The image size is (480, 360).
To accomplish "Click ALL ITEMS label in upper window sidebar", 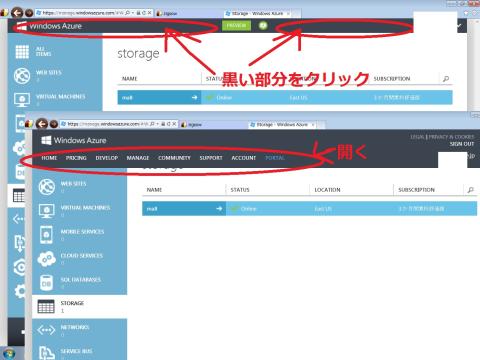I will pyautogui.click(x=44, y=51).
